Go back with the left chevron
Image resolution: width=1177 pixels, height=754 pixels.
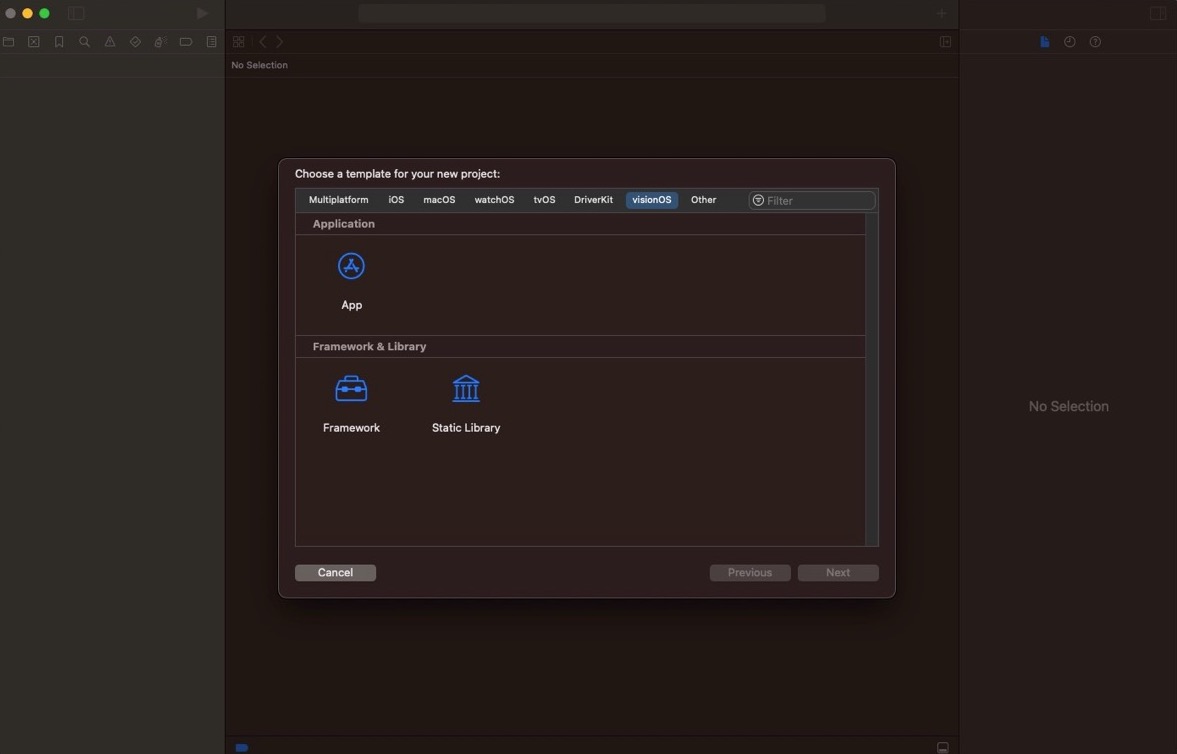coord(263,42)
